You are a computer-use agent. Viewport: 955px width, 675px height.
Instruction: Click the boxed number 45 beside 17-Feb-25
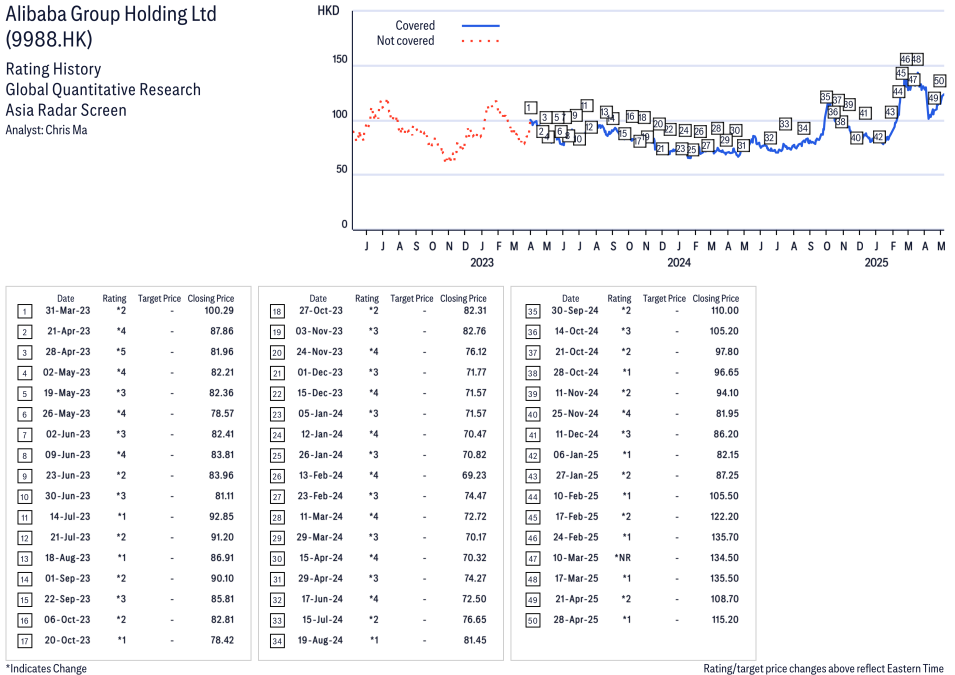[532, 517]
